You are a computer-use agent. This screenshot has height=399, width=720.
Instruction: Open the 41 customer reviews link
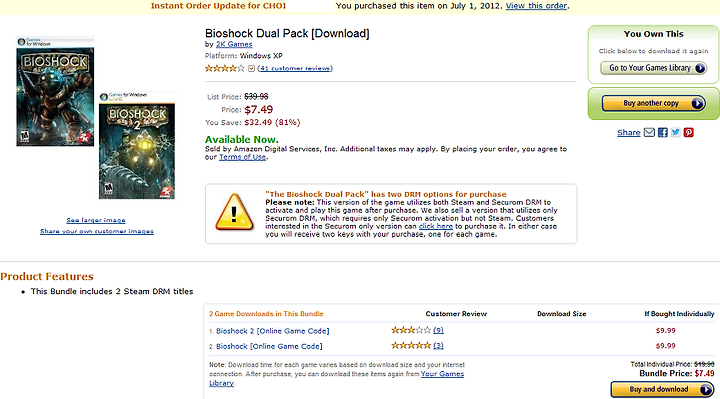coord(295,68)
